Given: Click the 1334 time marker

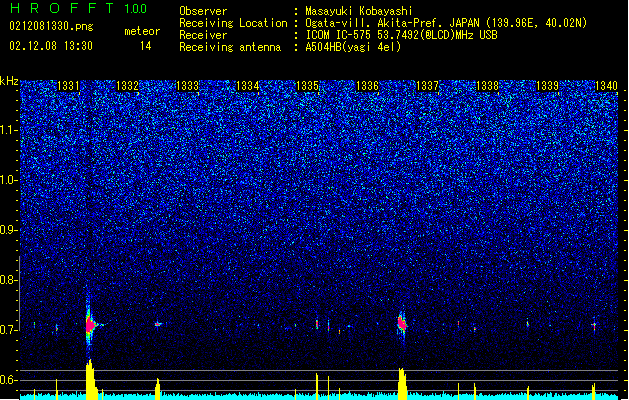Looking at the screenshot, I should [x=248, y=86].
